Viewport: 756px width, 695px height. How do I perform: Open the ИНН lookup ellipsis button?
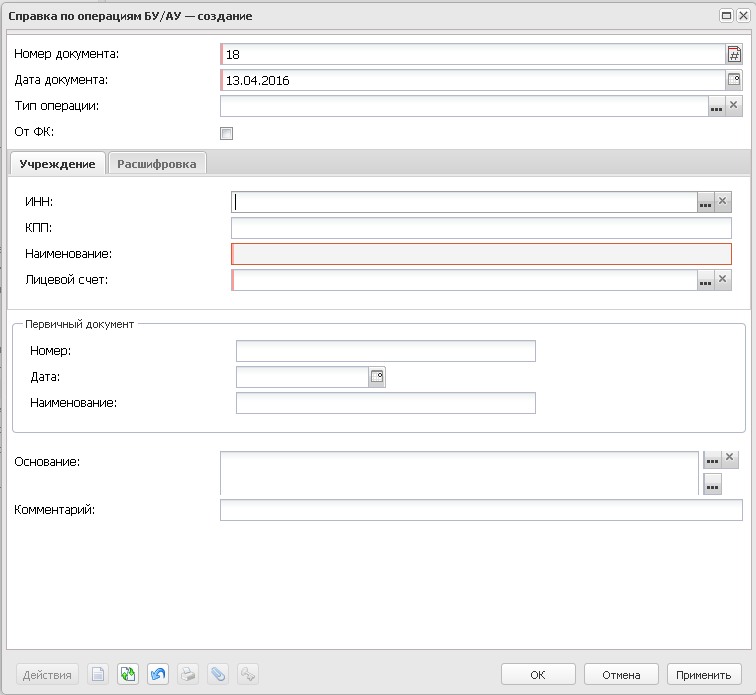705,202
